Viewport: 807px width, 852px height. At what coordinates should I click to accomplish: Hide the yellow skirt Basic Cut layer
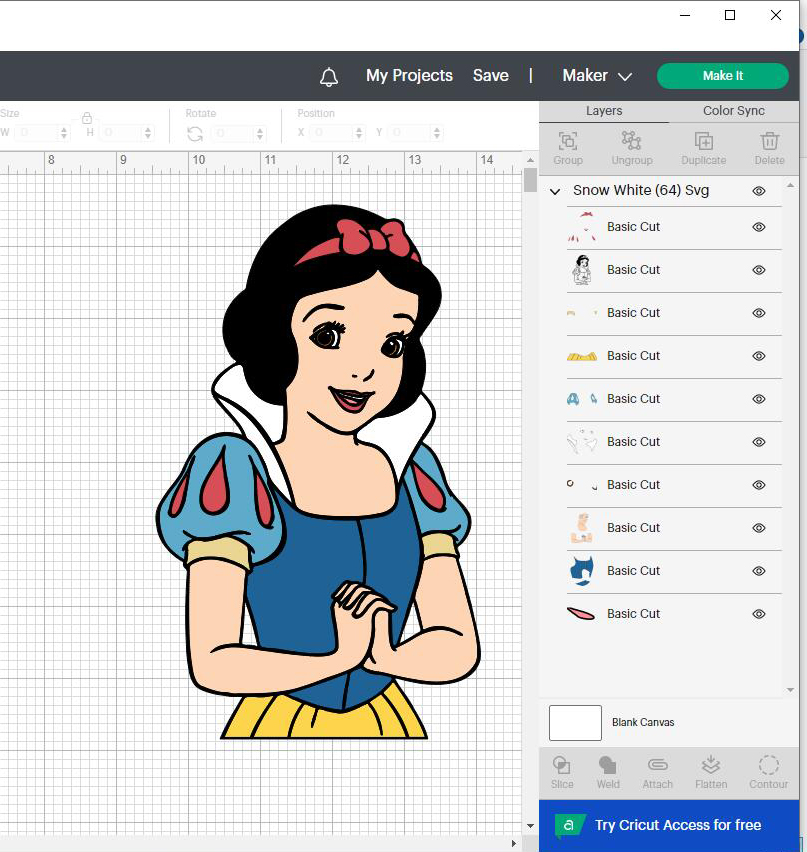click(x=759, y=356)
